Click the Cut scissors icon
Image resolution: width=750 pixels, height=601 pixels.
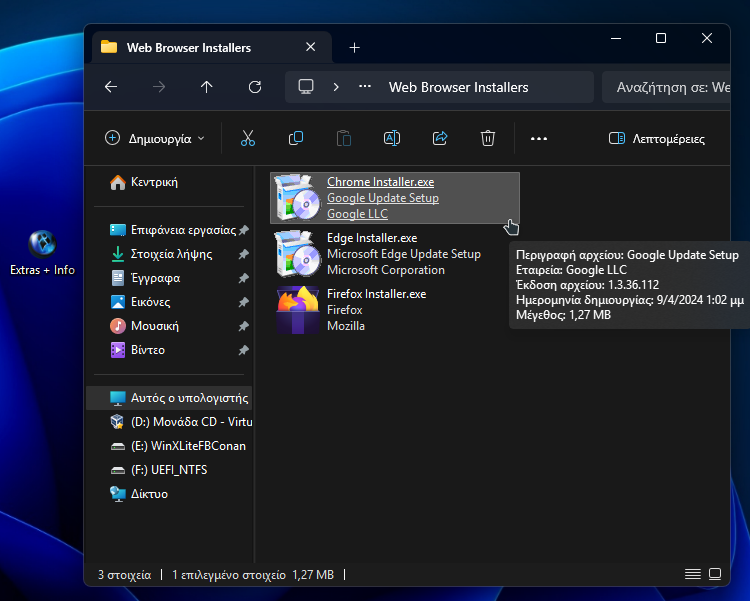248,138
